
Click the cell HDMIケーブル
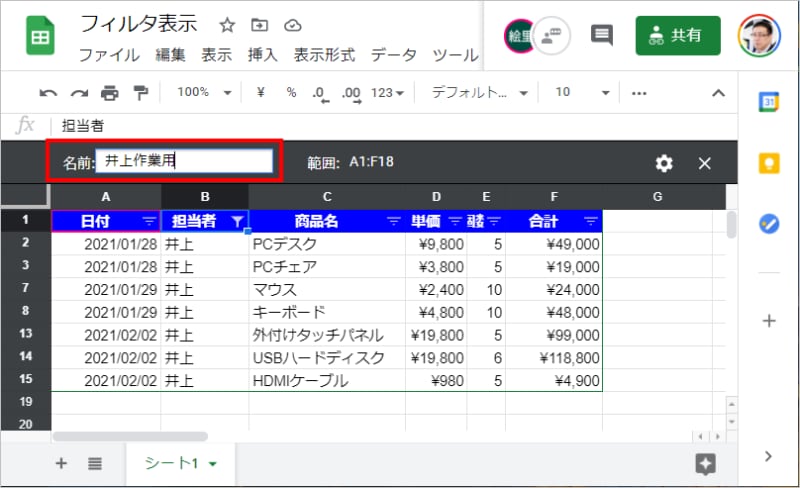[x=327, y=381]
